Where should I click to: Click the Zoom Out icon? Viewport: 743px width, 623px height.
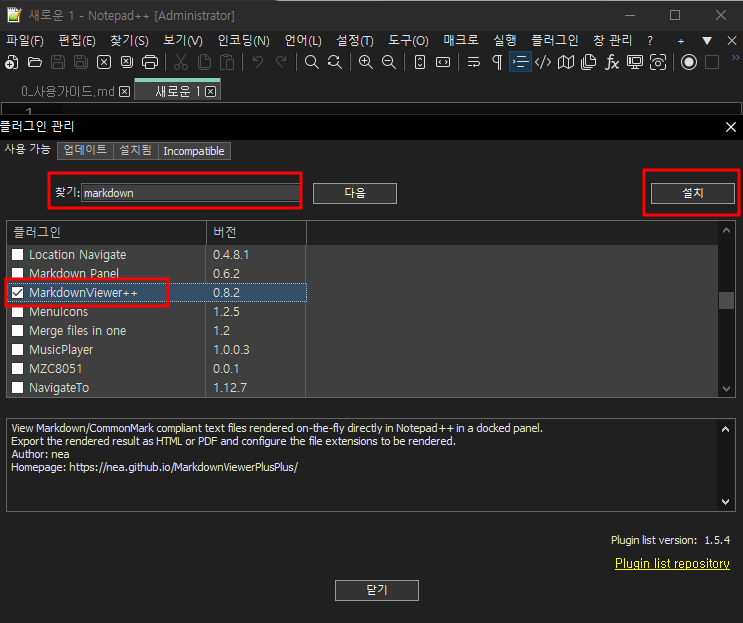[x=389, y=62]
